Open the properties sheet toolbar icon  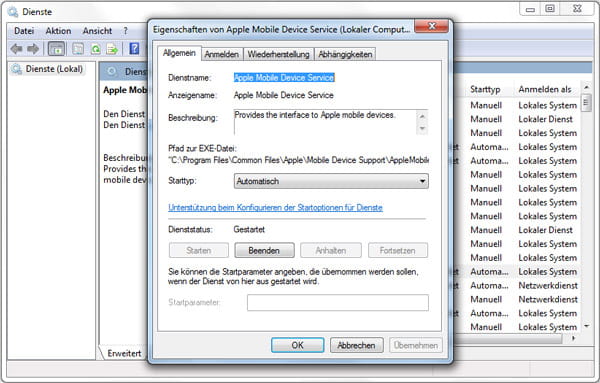click(78, 49)
